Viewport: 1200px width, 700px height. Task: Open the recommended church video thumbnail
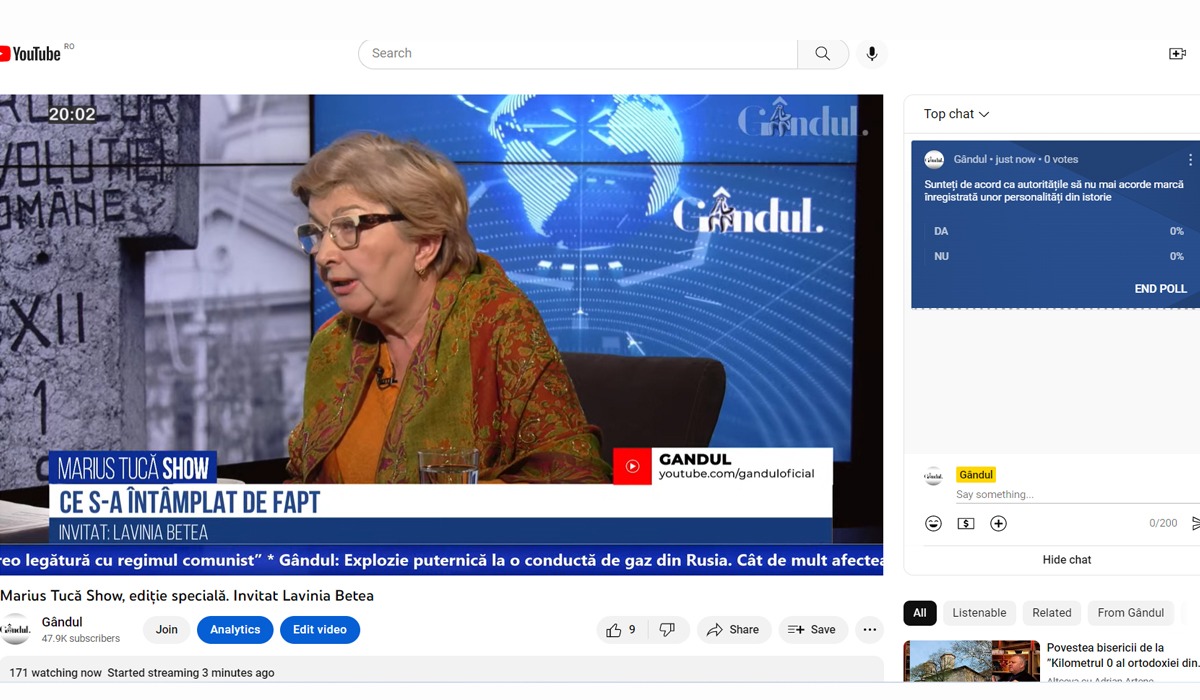click(x=970, y=661)
